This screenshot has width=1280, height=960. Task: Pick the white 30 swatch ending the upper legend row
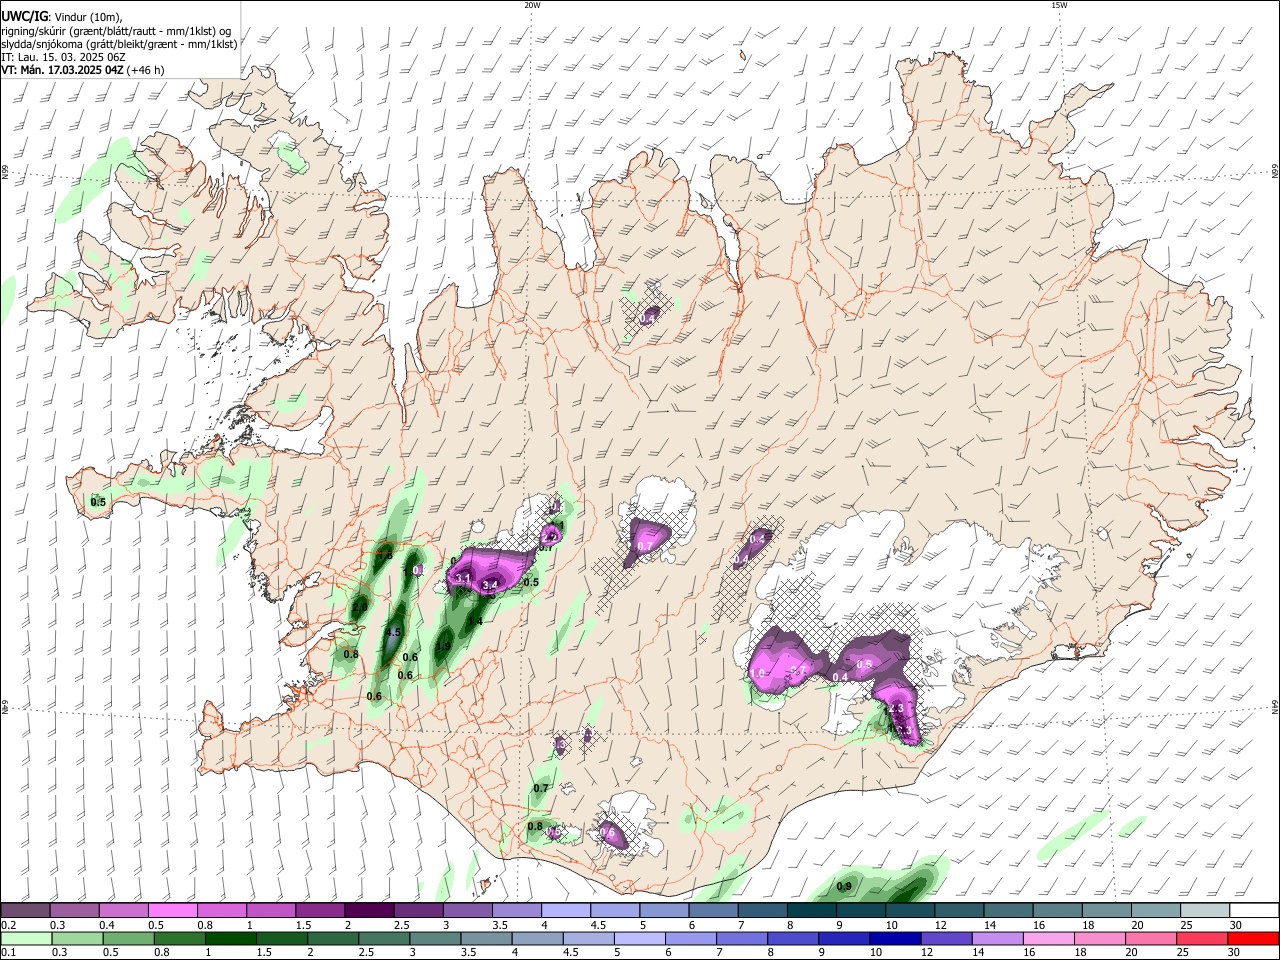(1255, 910)
